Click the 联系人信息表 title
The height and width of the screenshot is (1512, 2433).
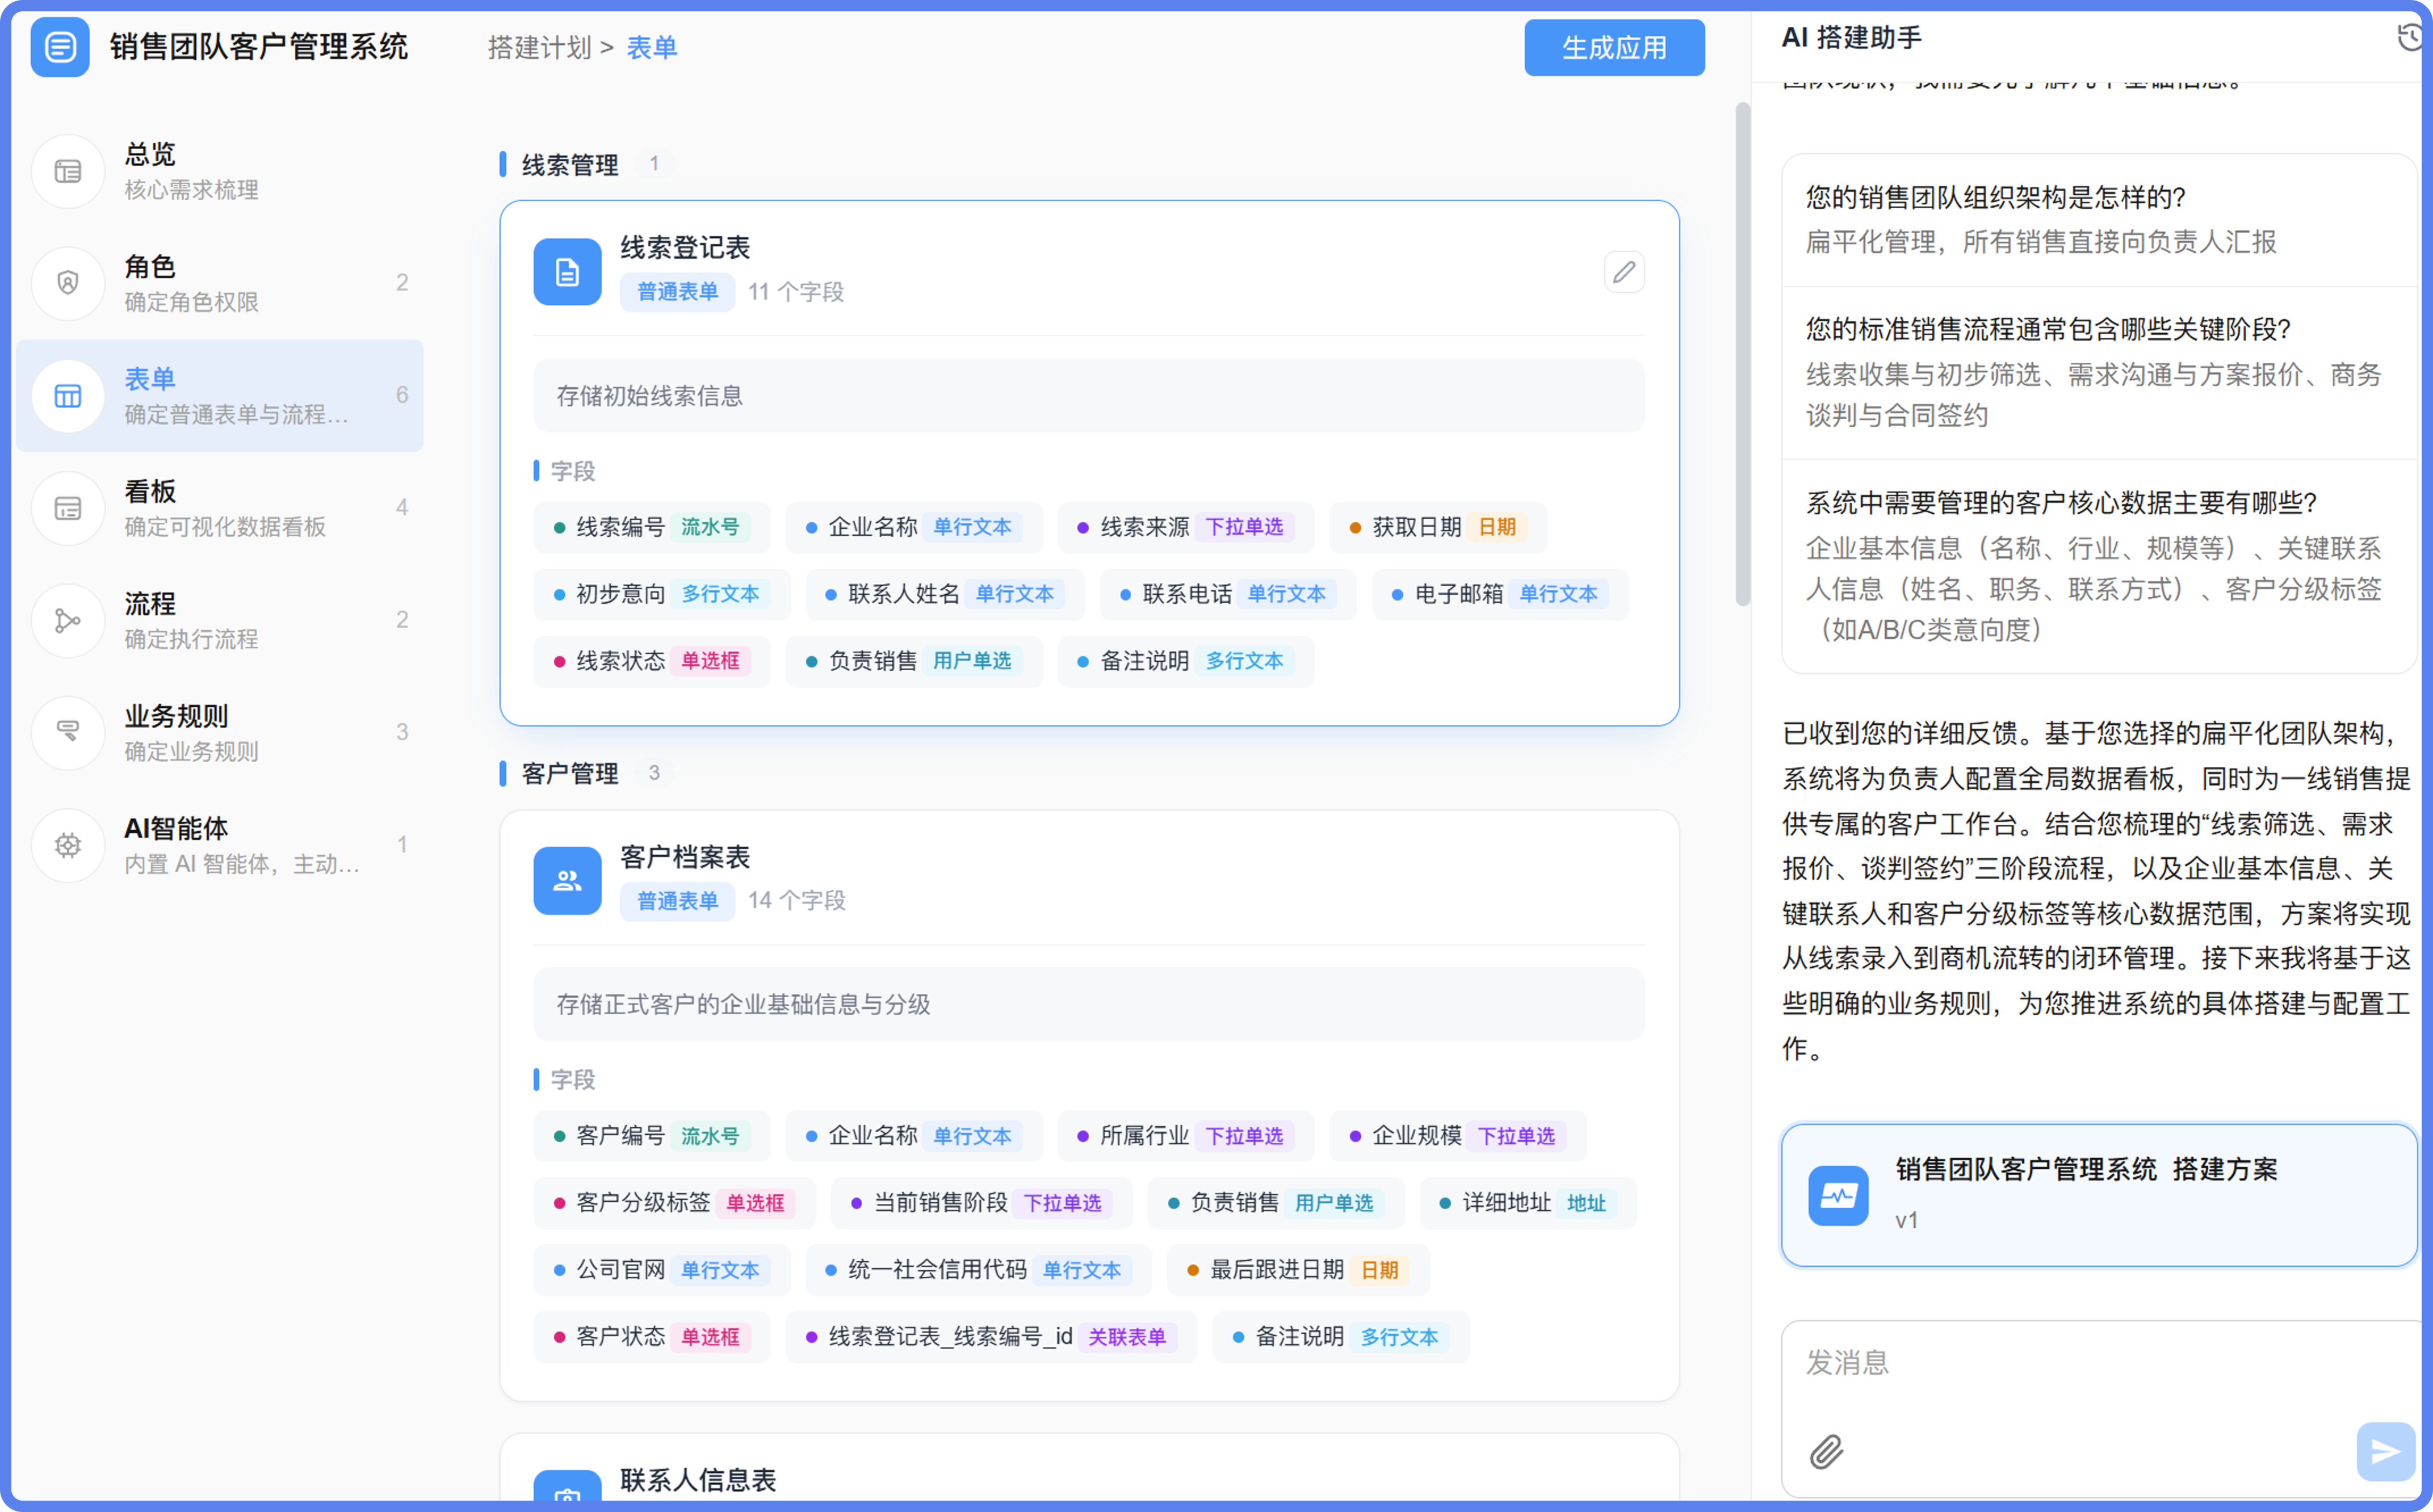(x=698, y=1480)
